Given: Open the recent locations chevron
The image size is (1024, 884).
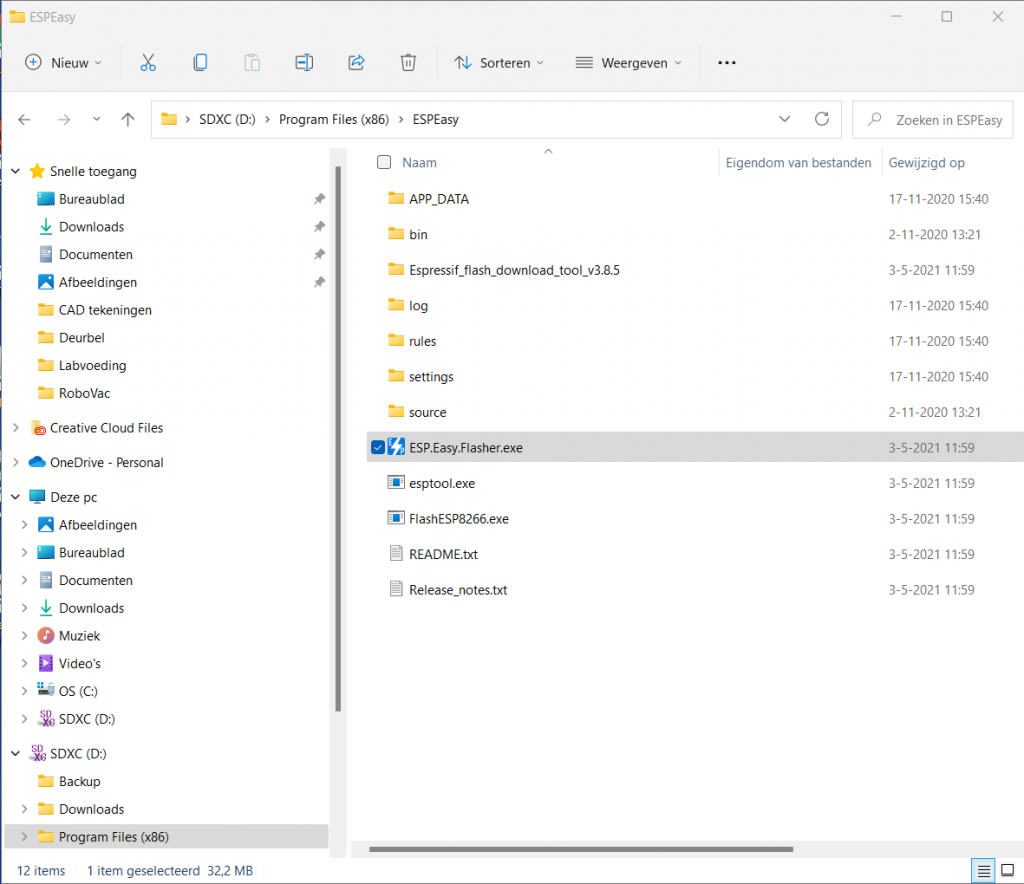Looking at the screenshot, I should (x=97, y=119).
